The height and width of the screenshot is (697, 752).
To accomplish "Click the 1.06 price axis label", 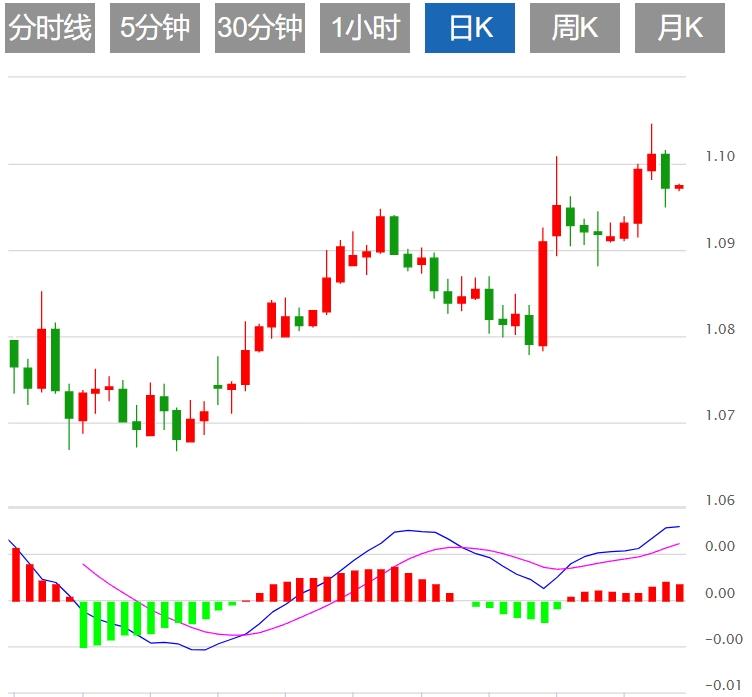I will coord(719,501).
